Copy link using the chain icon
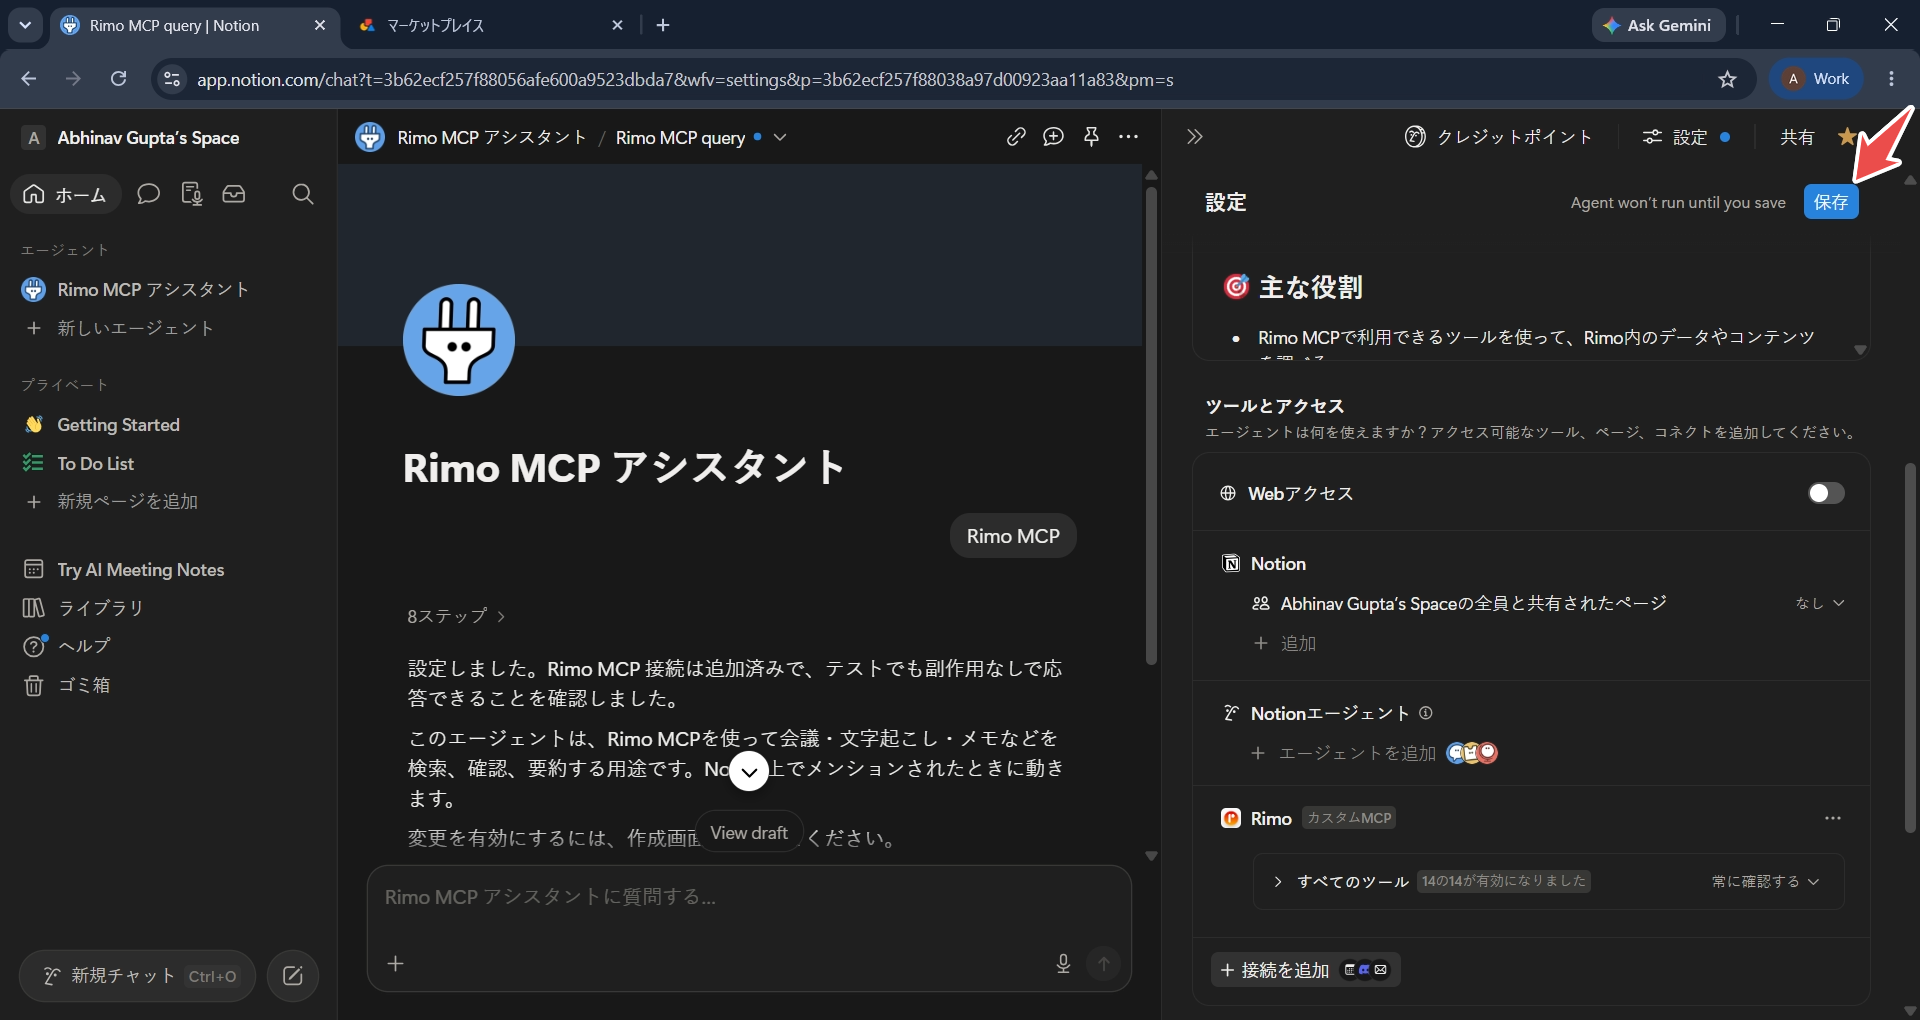 tap(1016, 137)
